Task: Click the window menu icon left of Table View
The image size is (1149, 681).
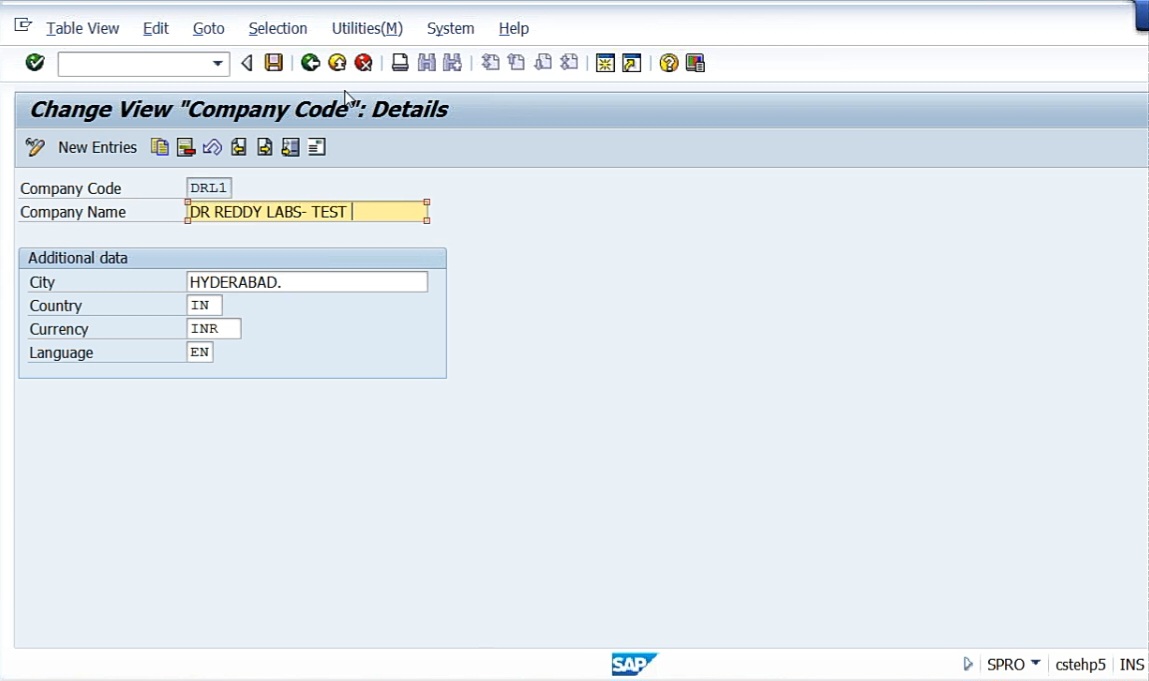Action: (23, 26)
